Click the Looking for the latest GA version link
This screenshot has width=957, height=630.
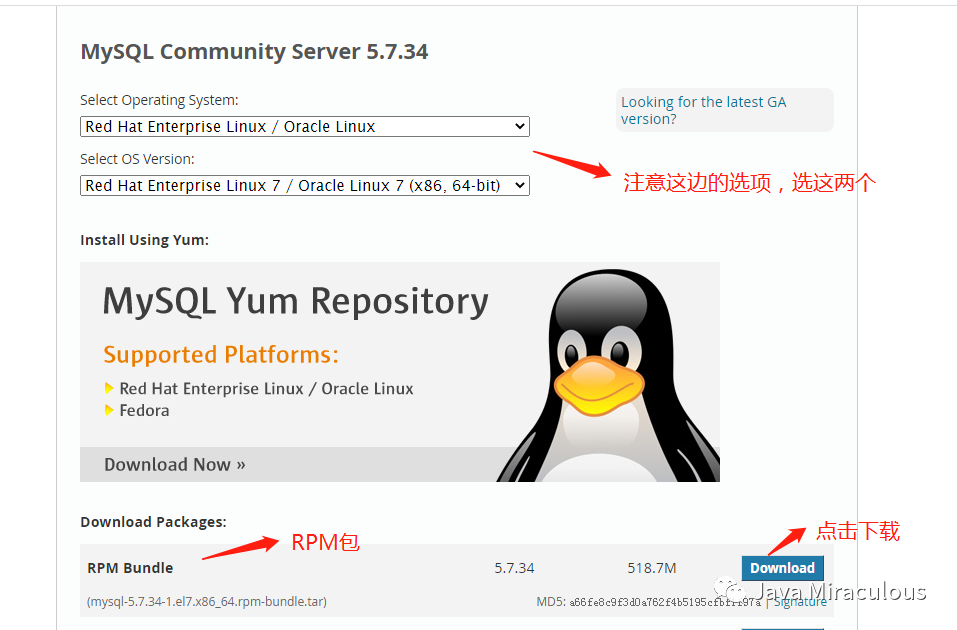(x=704, y=110)
